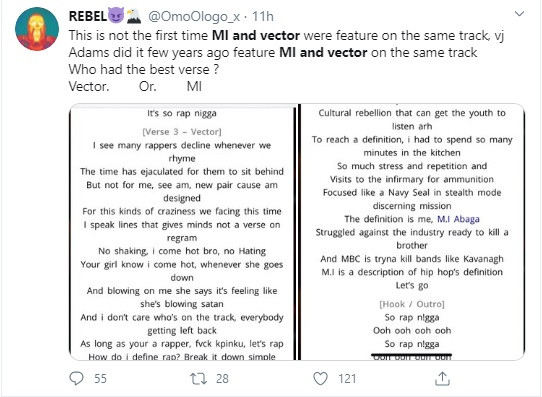542x397 pixels.
Task: Click the retweet arrows icon
Action: point(199,378)
